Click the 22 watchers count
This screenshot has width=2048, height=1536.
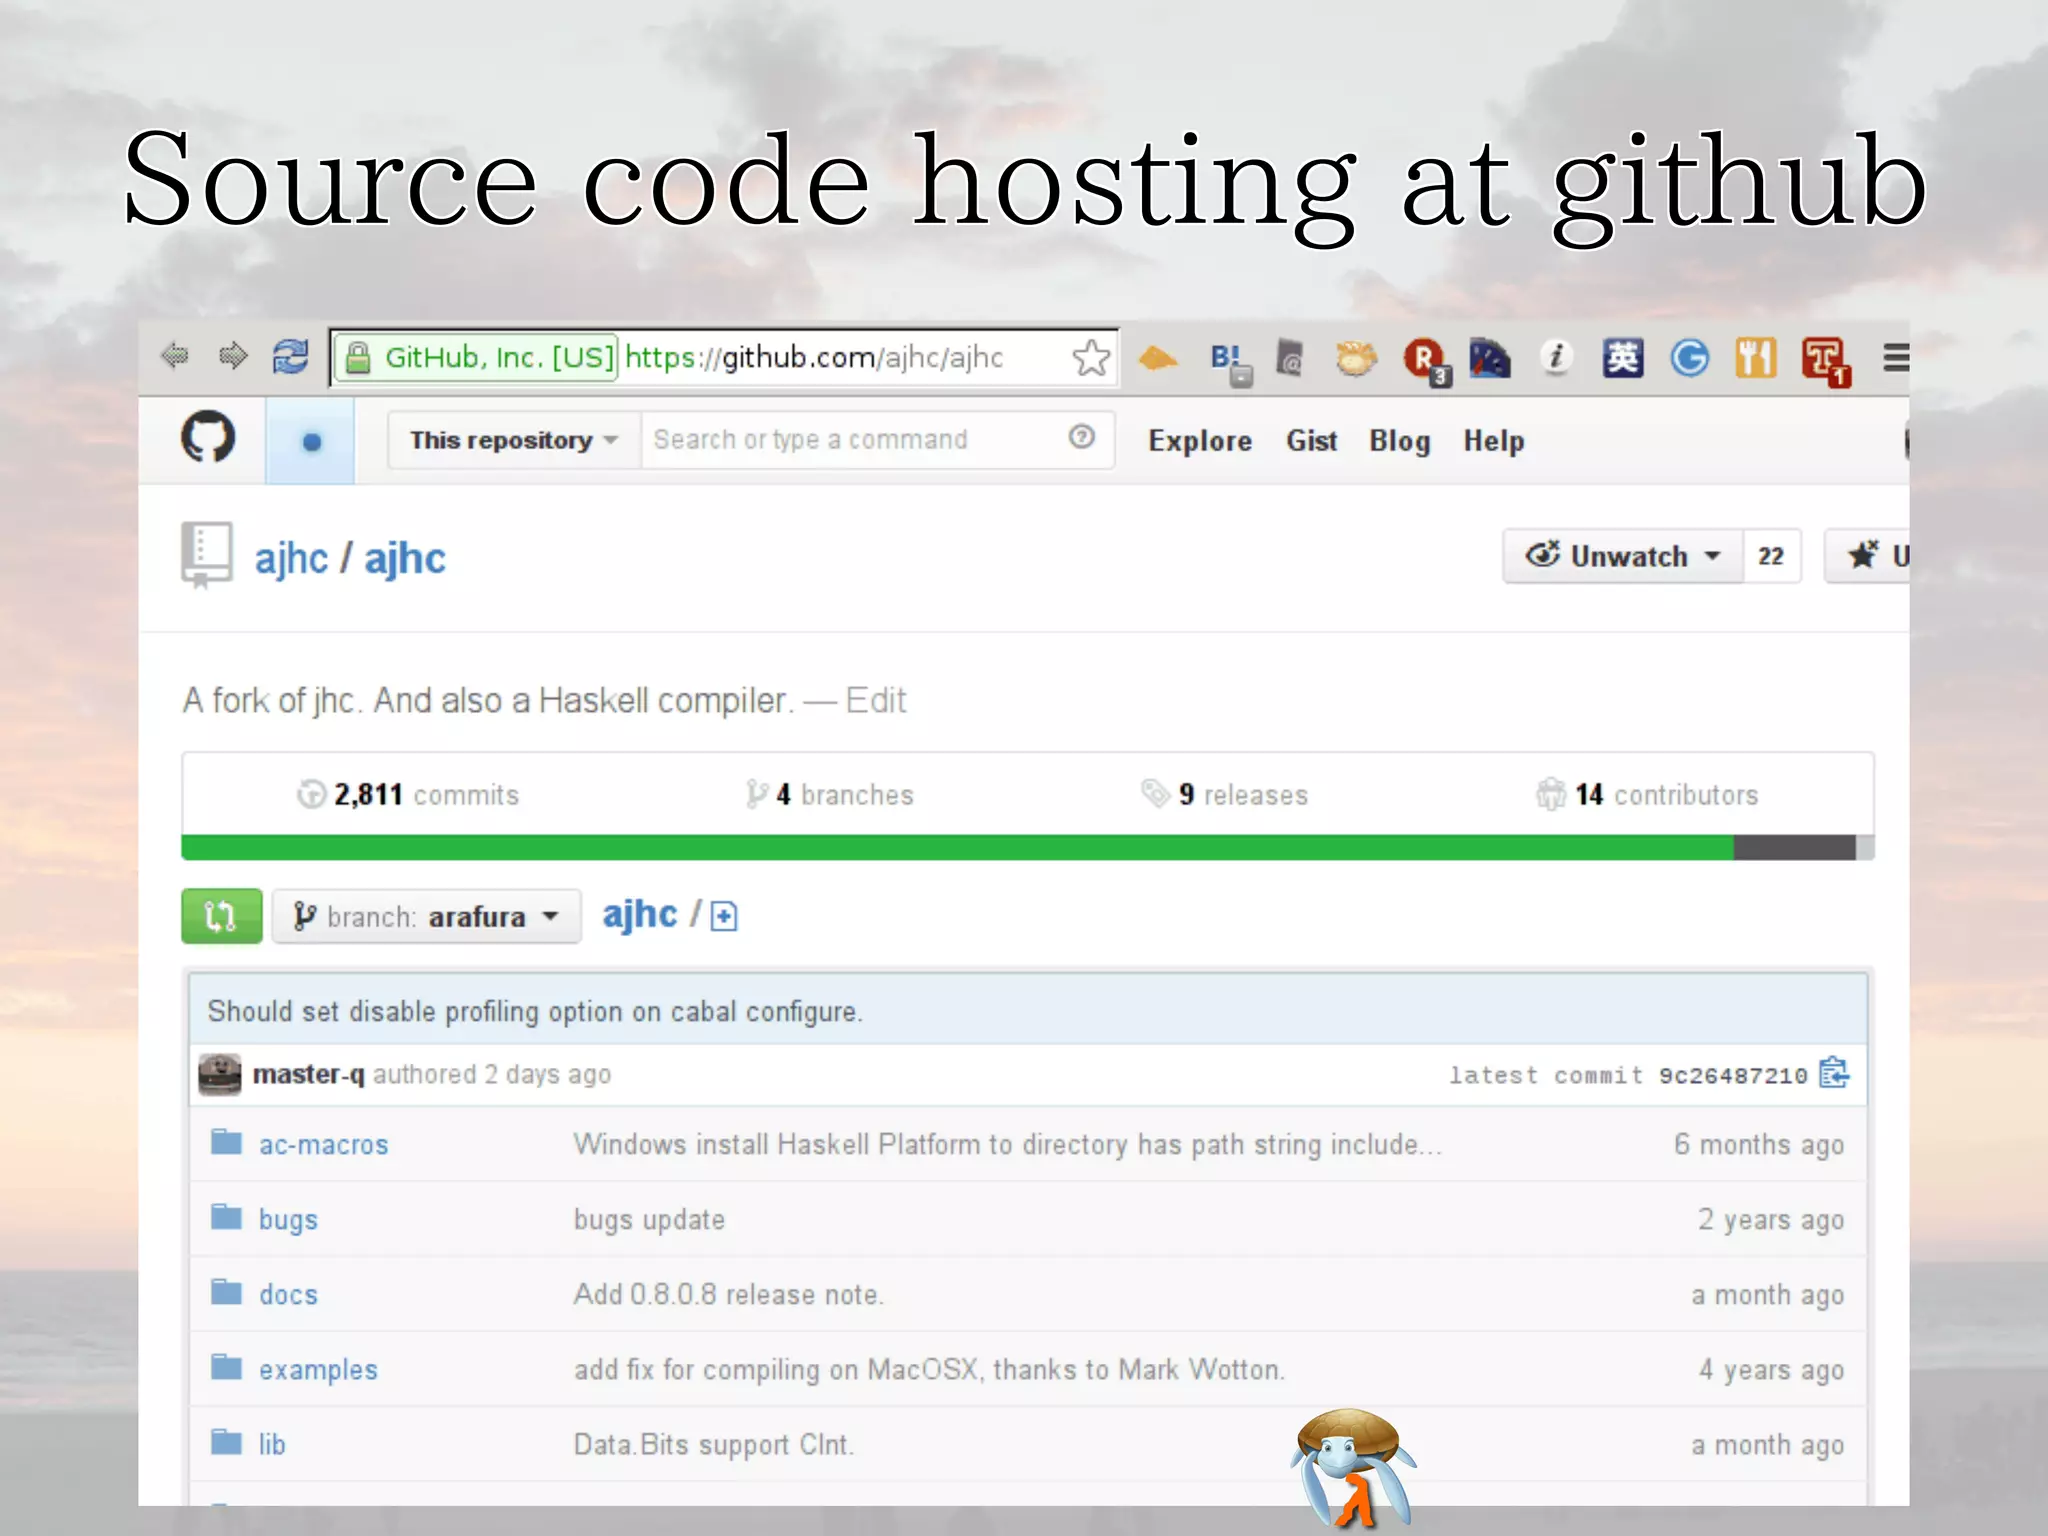tap(1771, 556)
